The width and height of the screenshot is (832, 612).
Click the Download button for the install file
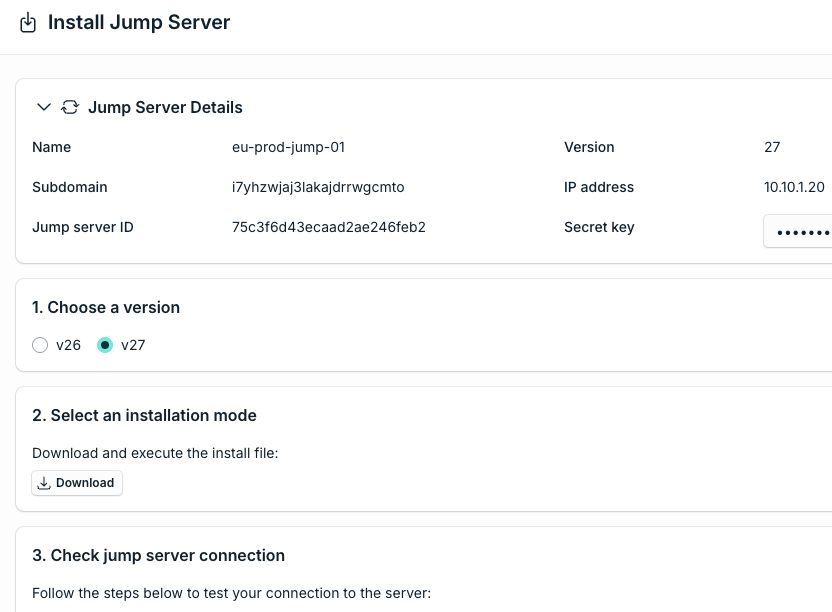tap(77, 483)
